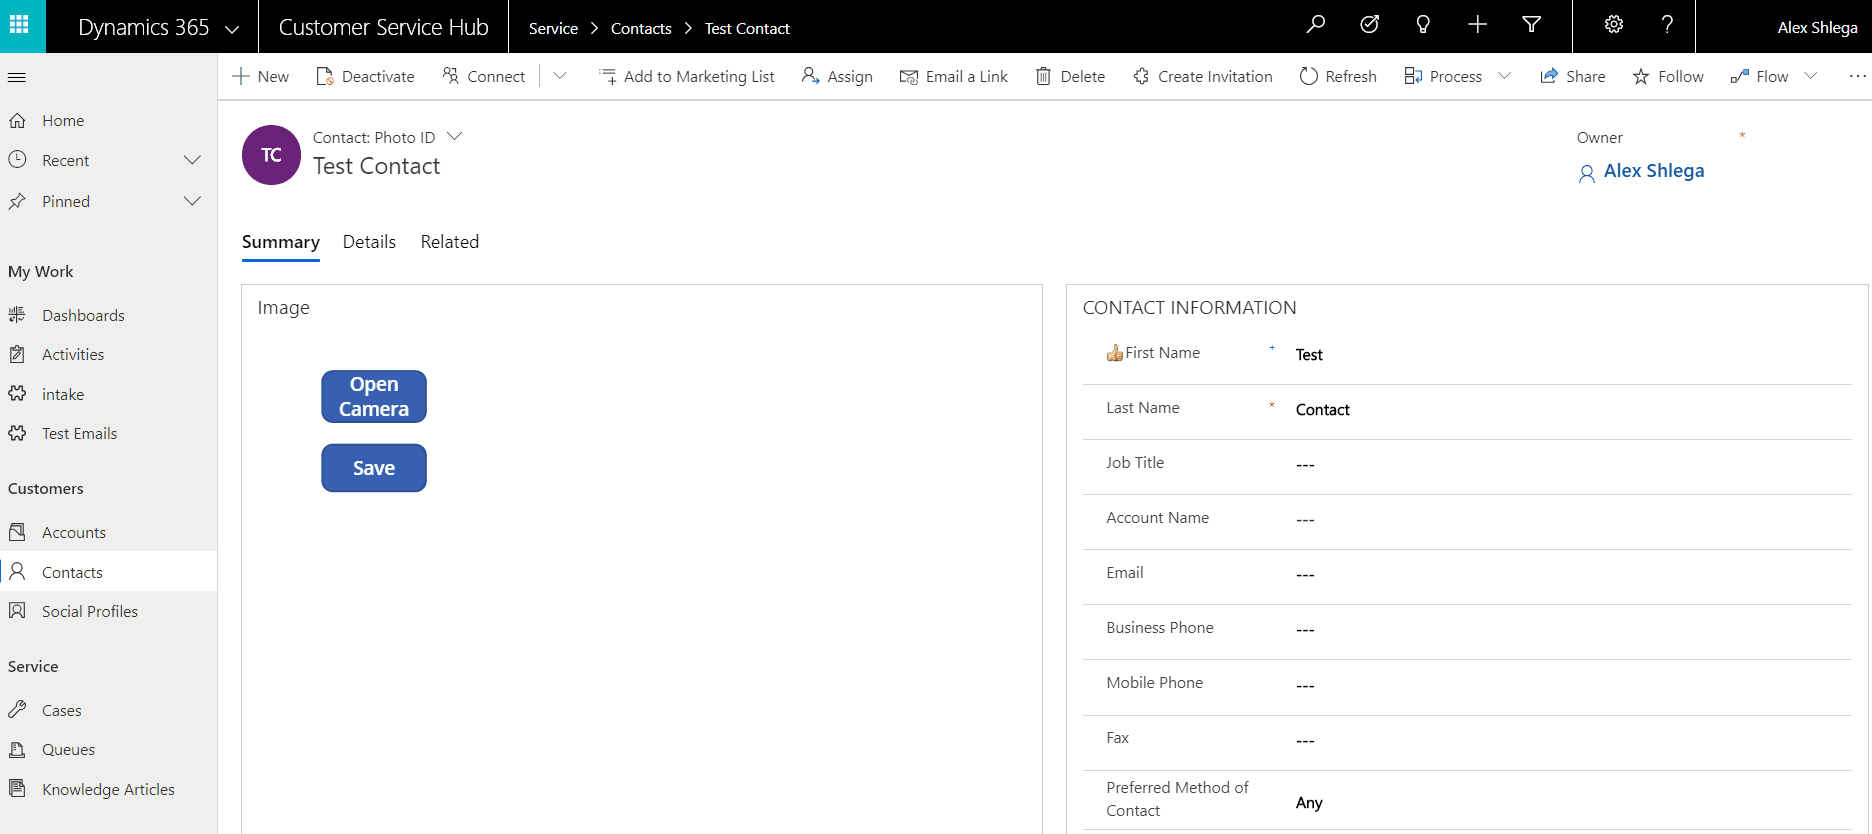Screen dimensions: 1872x834
Task: Click Add to Marketing List
Action: click(x=687, y=76)
